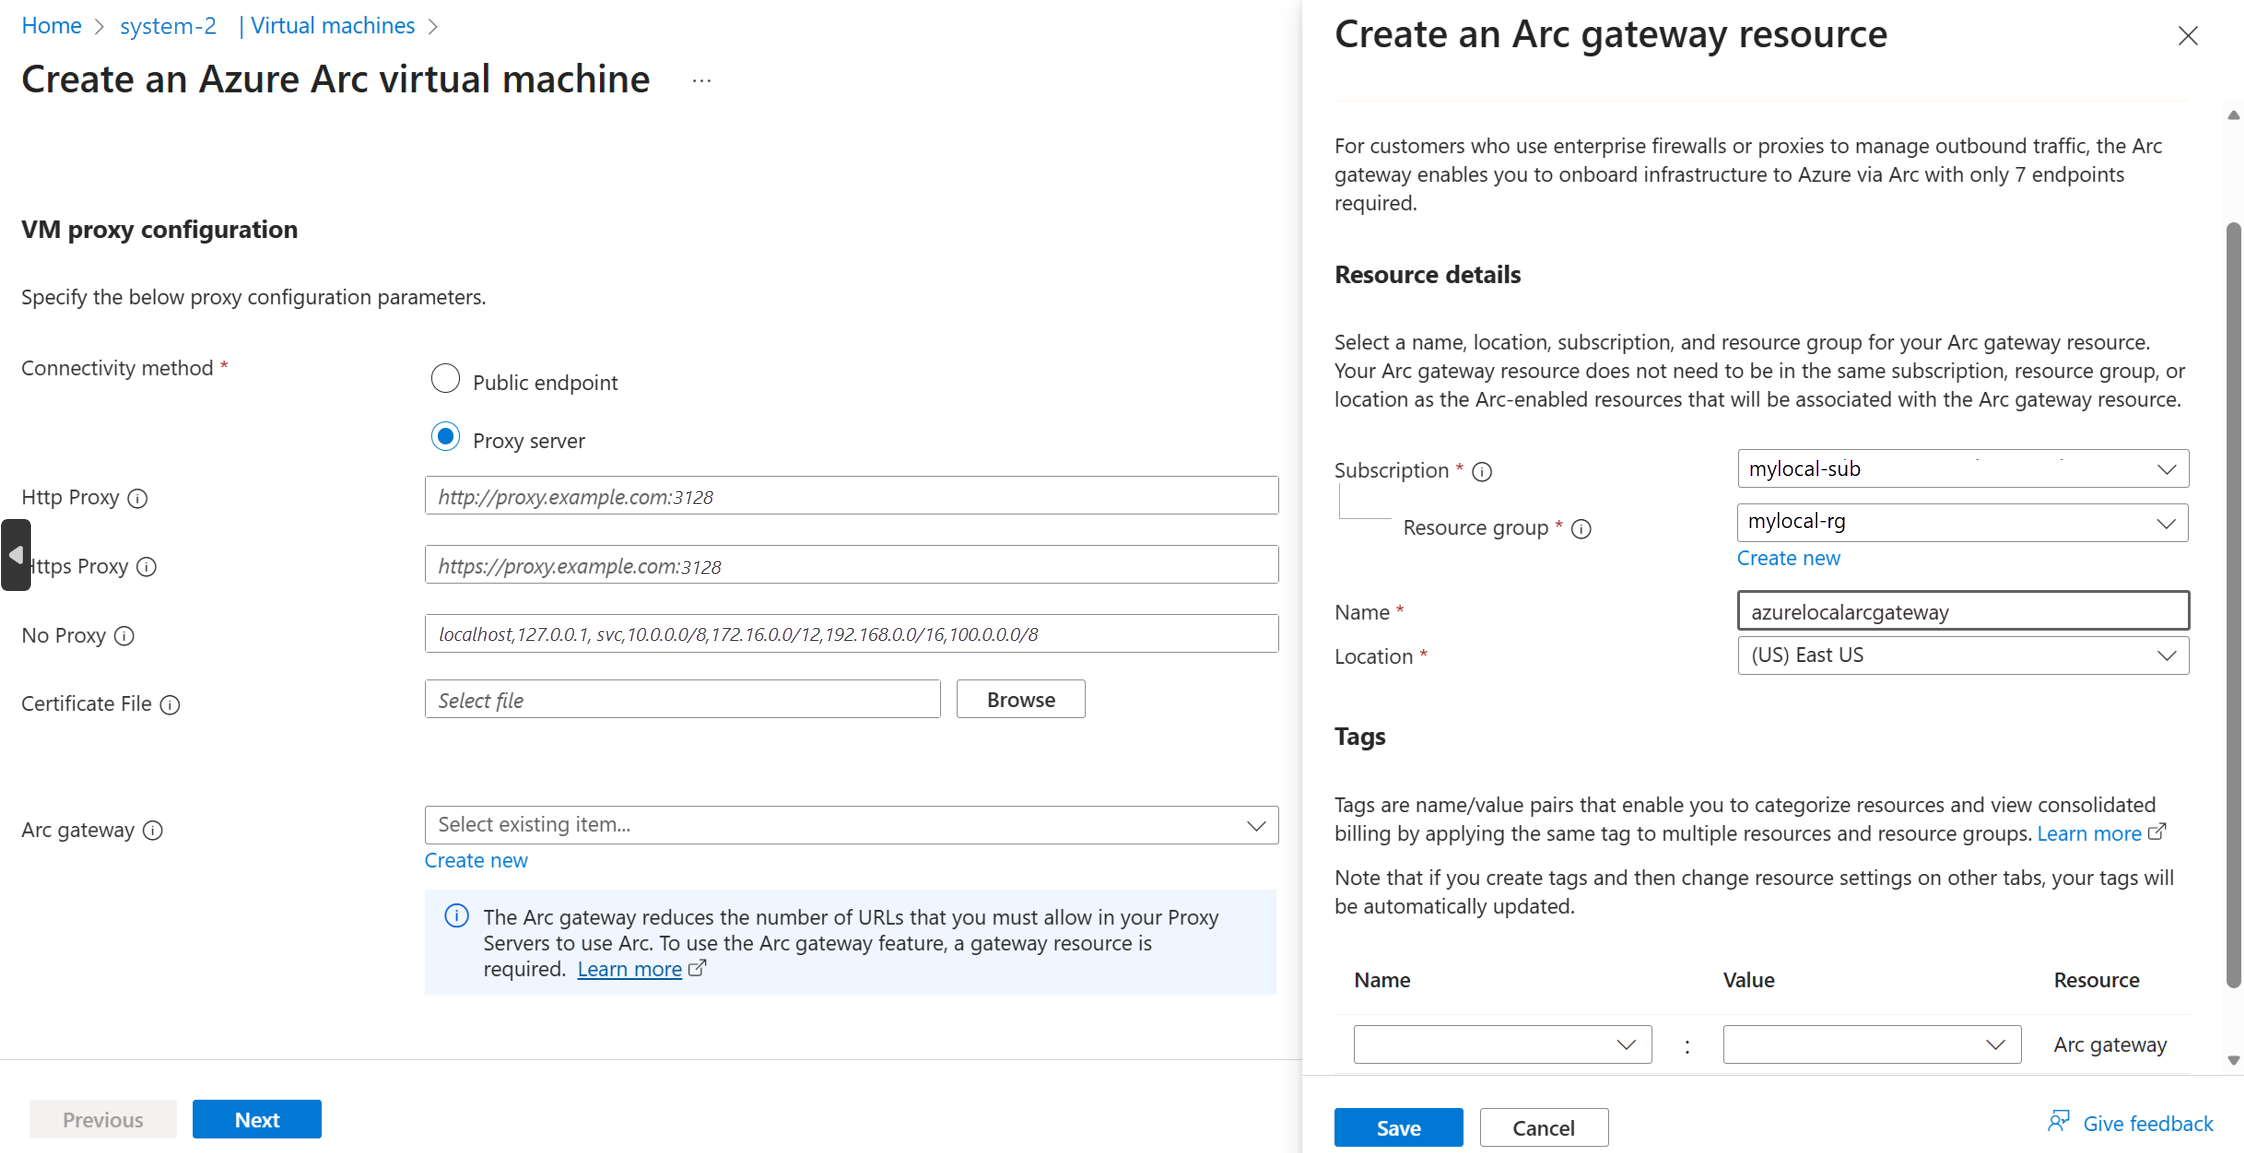The image size is (2244, 1153).
Task: Select the Public endpoint radio option
Action: coord(445,379)
